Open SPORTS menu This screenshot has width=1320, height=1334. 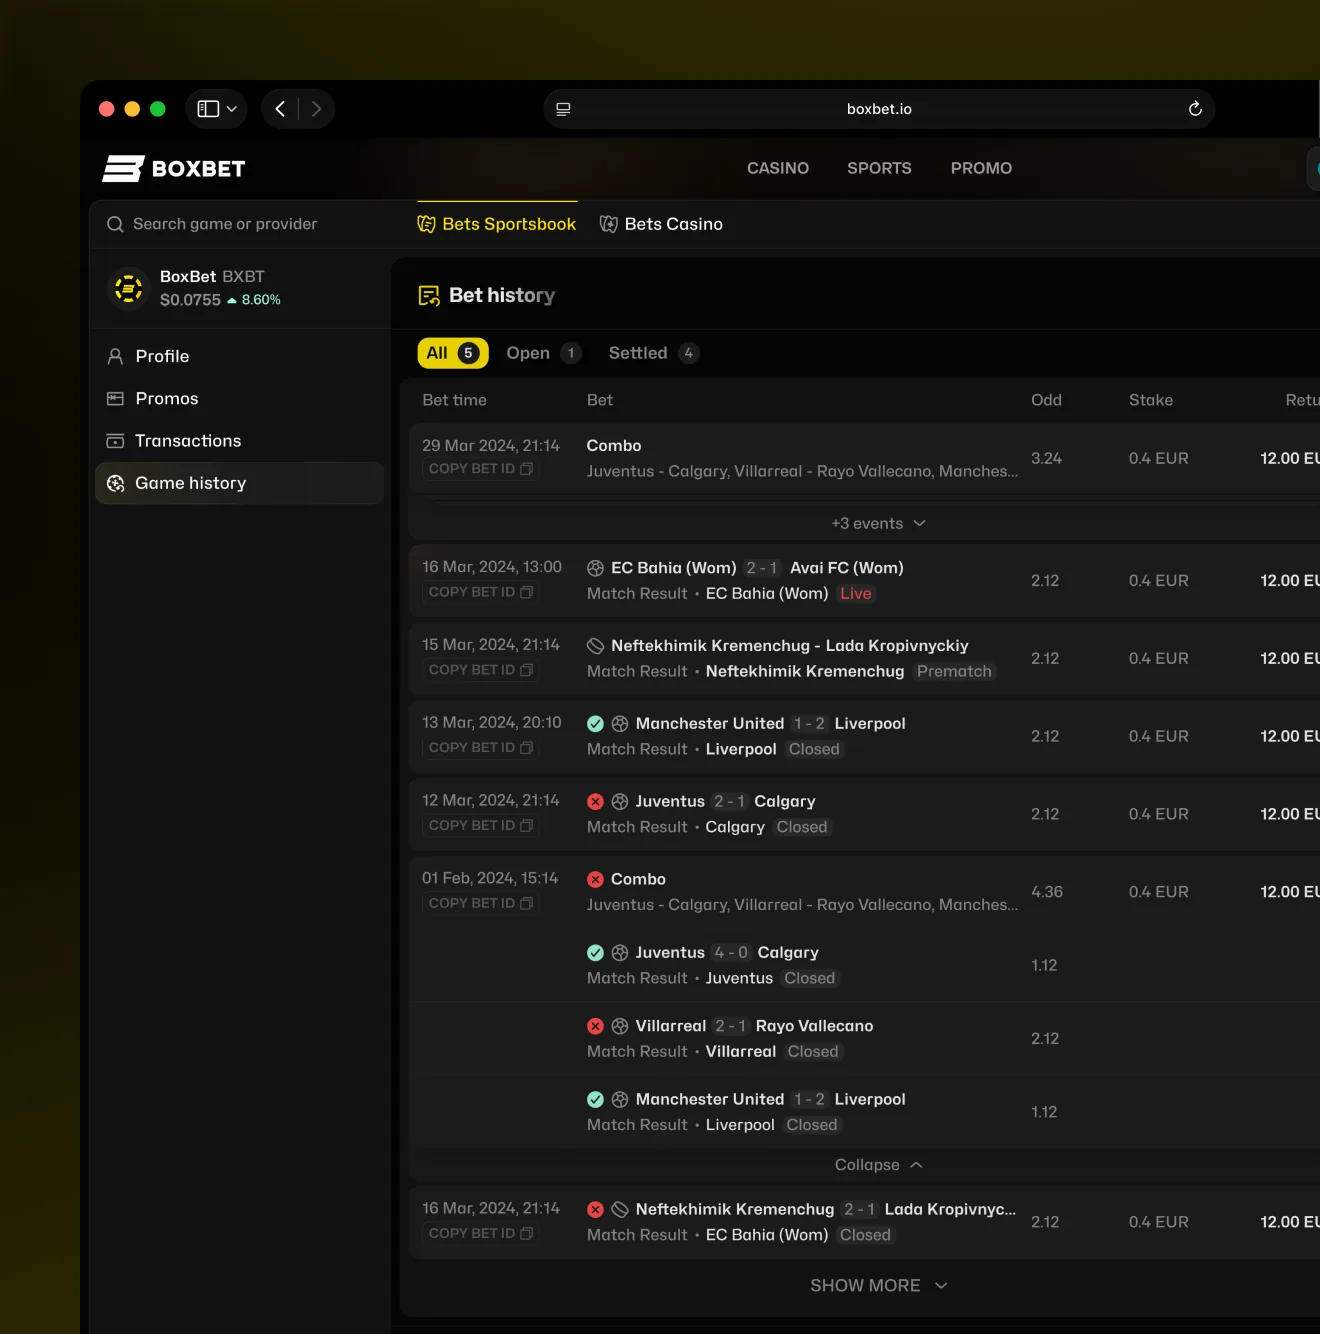point(879,168)
